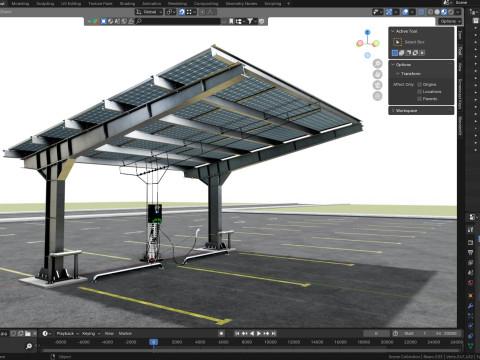Toggle camera view button
Viewport: 480px width, 360px height.
377,85
